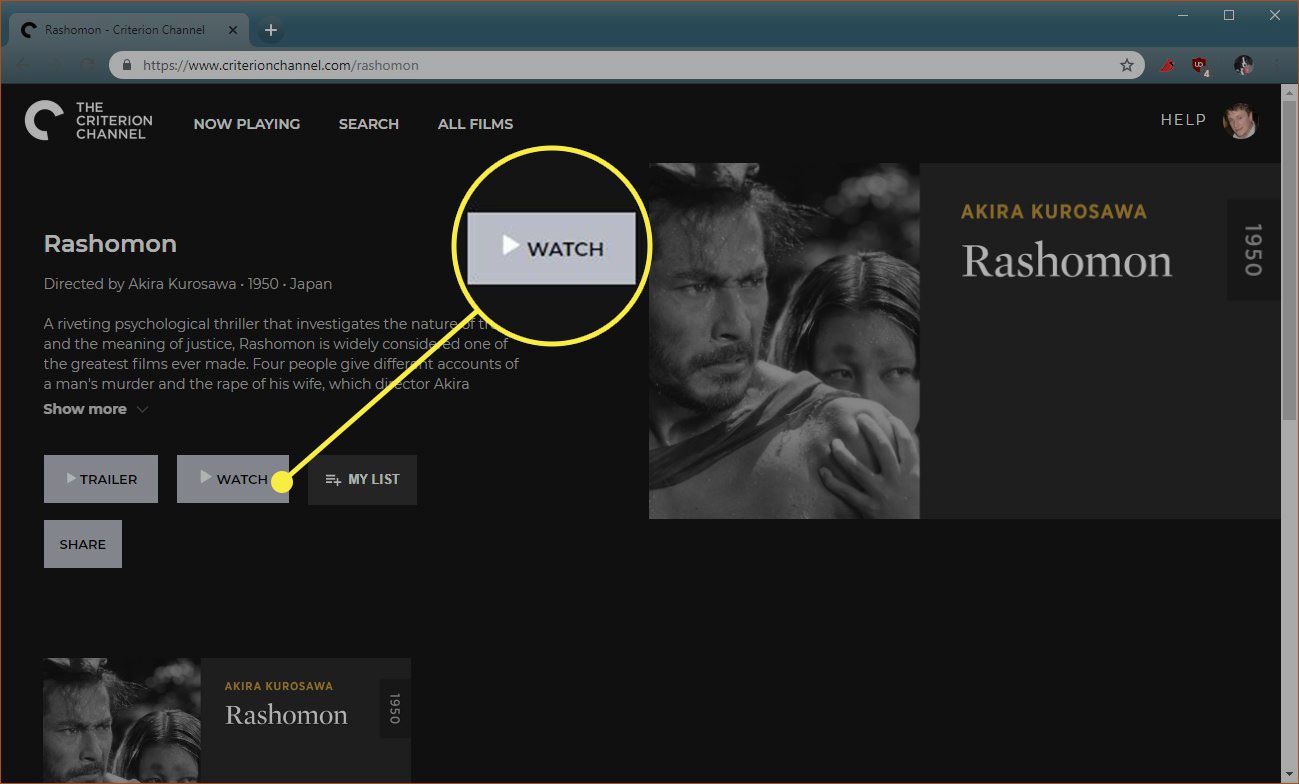1299x784 pixels.
Task: Open the Chrome profile avatar in toolbar
Action: click(x=1243, y=65)
